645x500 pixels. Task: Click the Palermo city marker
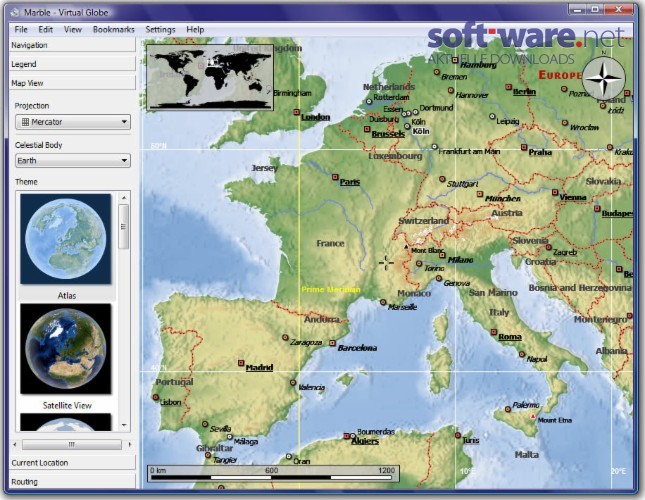coord(508,409)
